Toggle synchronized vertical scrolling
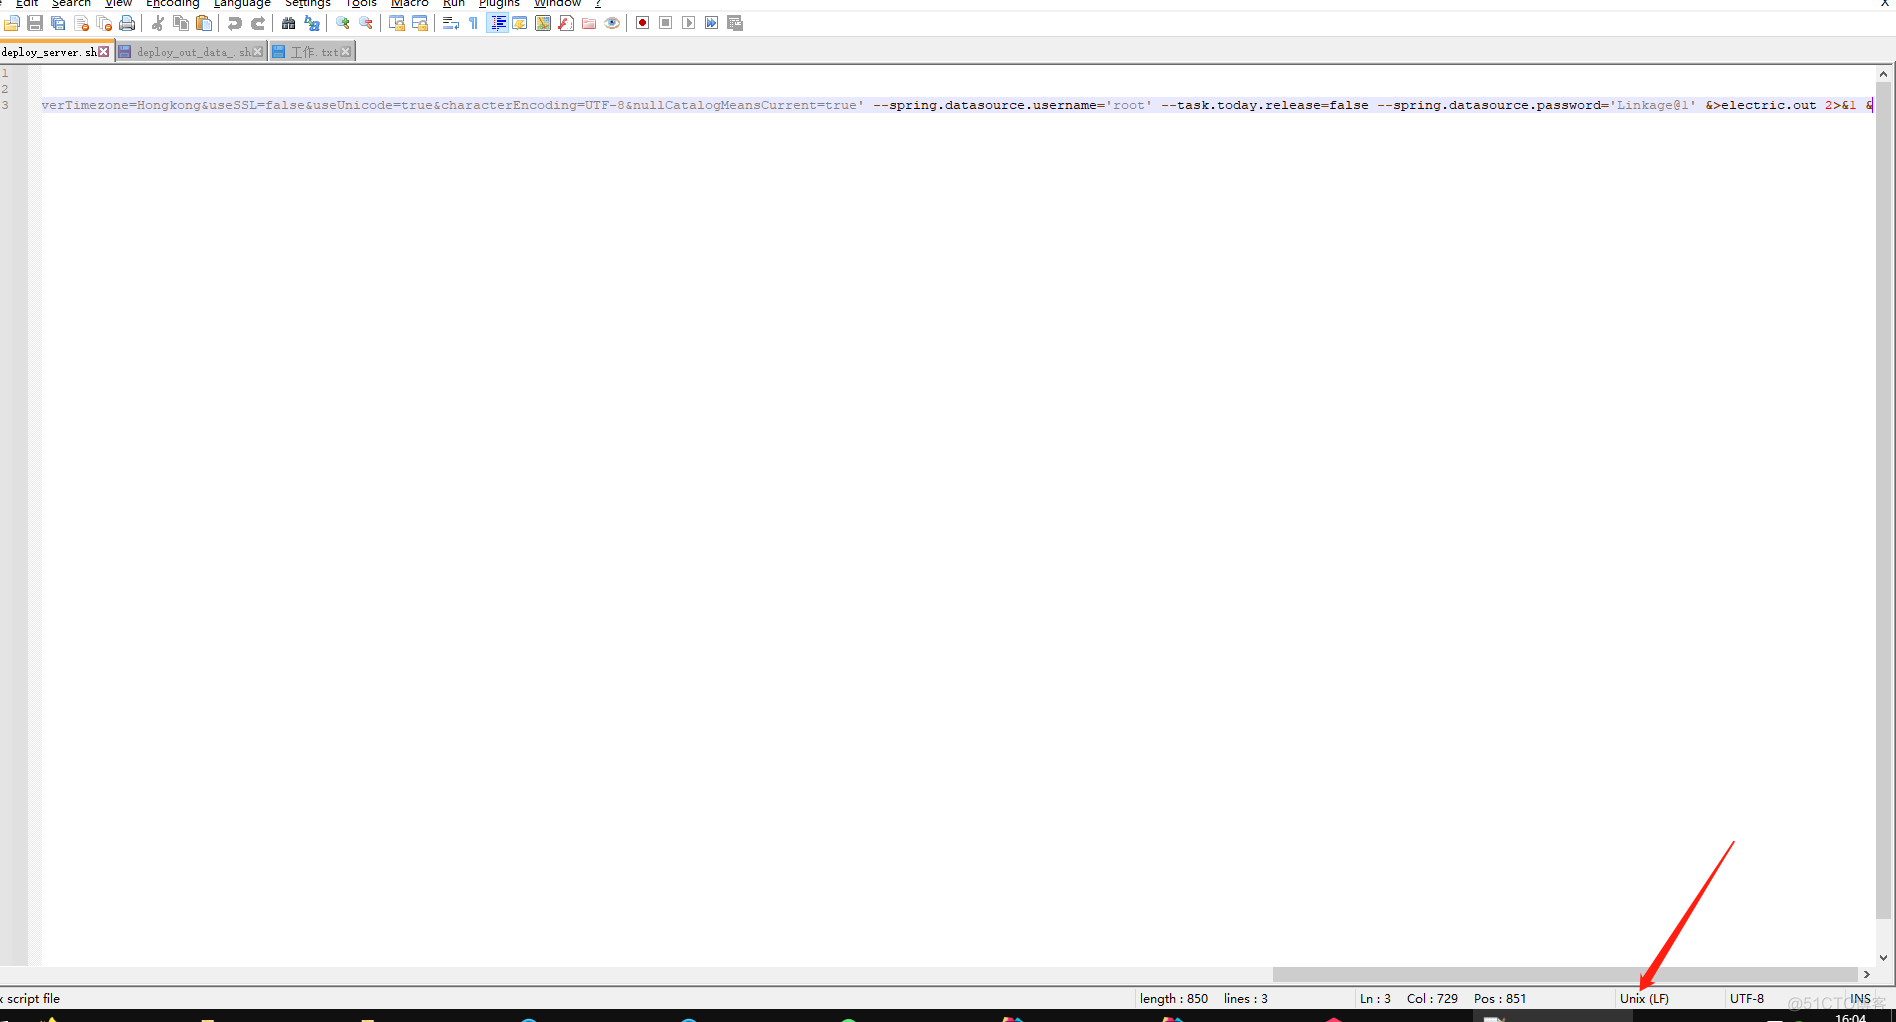Image resolution: width=1896 pixels, height=1022 pixels. (397, 23)
